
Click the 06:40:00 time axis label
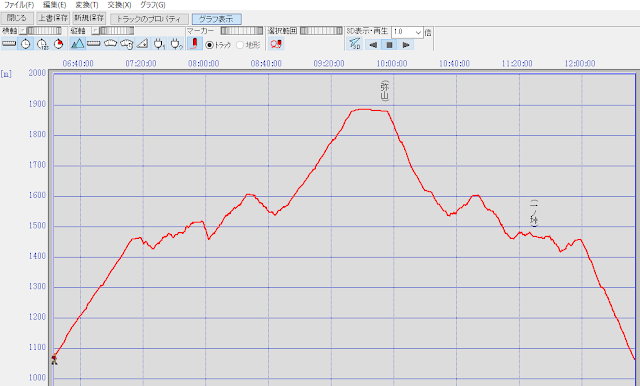[78, 64]
